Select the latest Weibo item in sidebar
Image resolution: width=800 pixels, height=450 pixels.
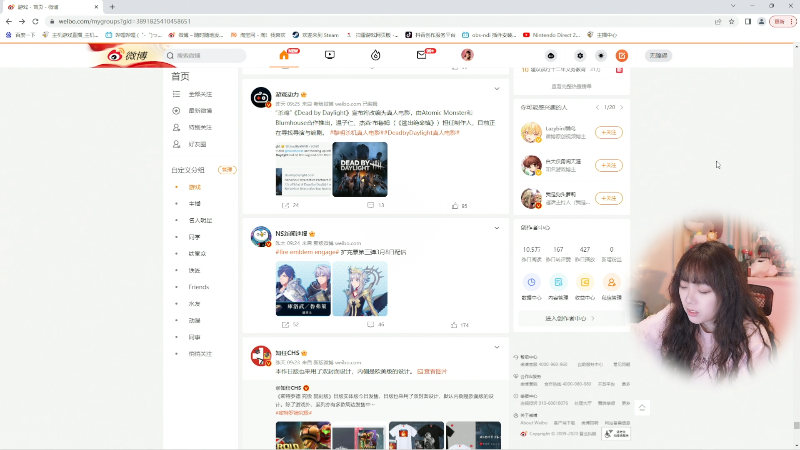coord(200,111)
